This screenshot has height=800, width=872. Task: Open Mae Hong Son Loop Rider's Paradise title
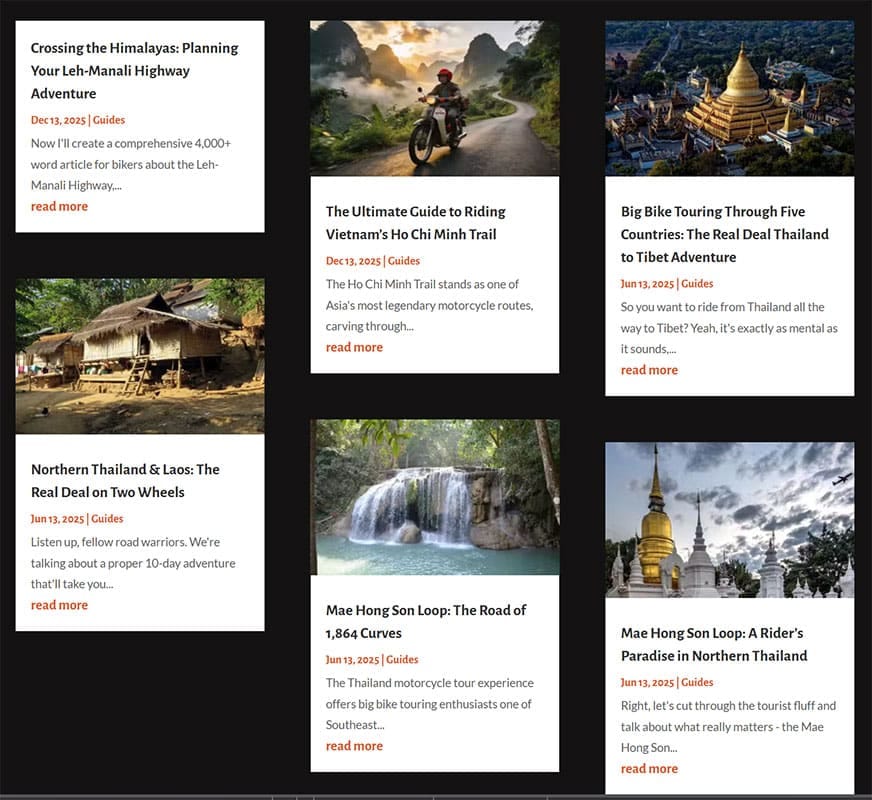(x=714, y=644)
